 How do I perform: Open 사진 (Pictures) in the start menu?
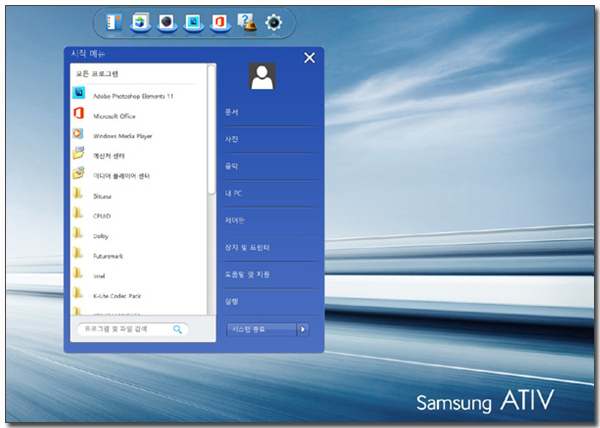pos(269,139)
